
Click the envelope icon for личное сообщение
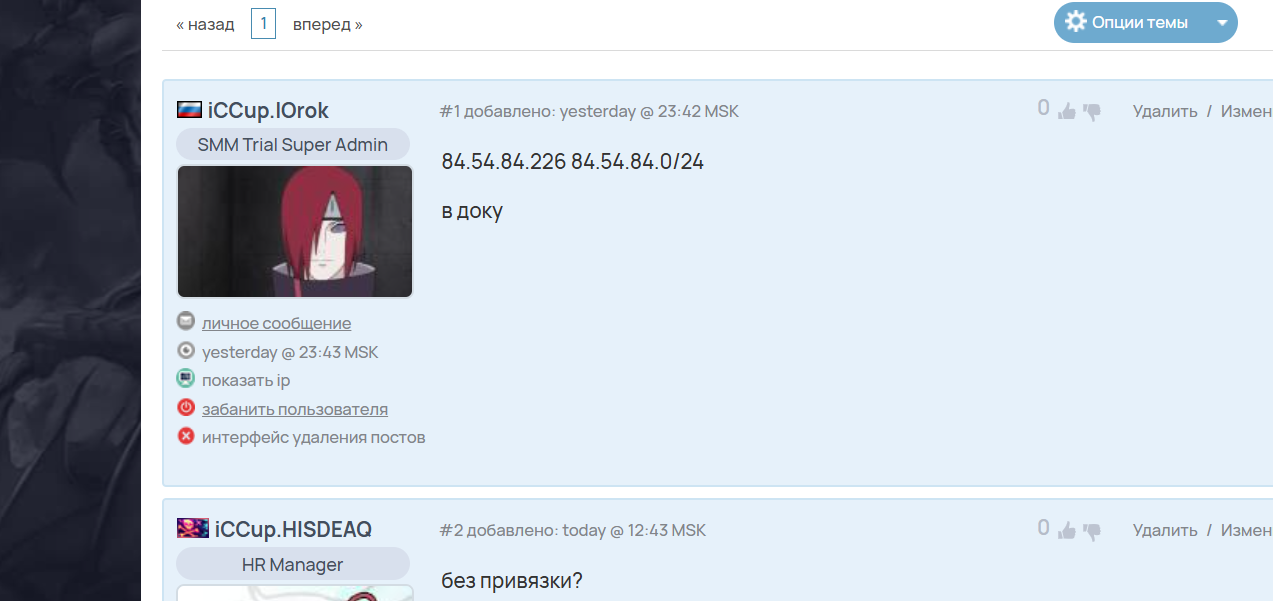click(x=185, y=322)
